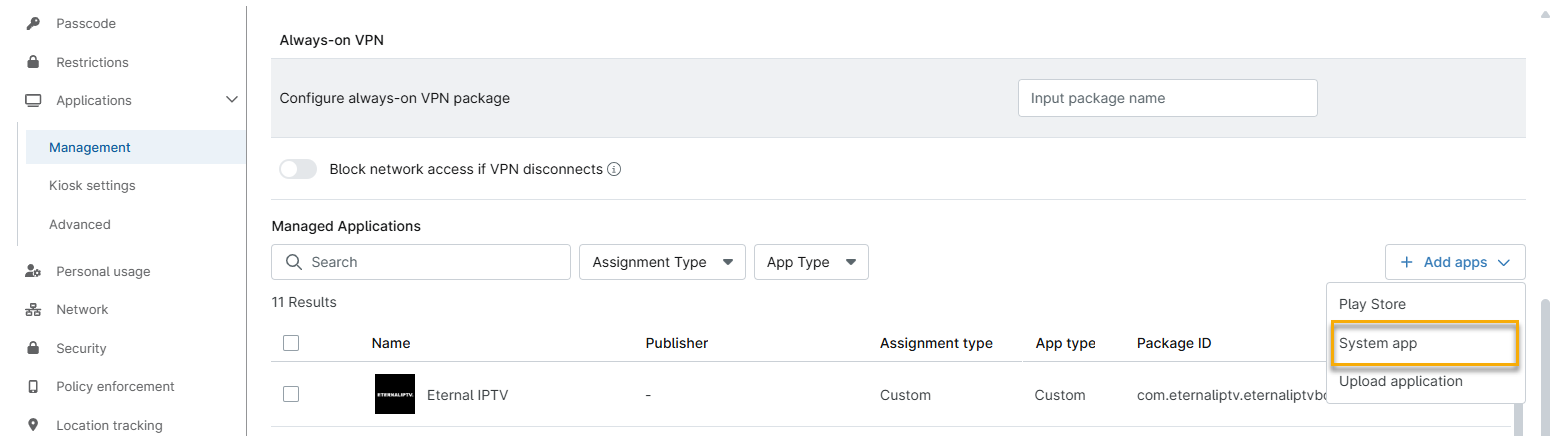Viewport: 1561px width, 436px height.
Task: Click the Eternal IPTV app thumbnail
Action: (394, 395)
